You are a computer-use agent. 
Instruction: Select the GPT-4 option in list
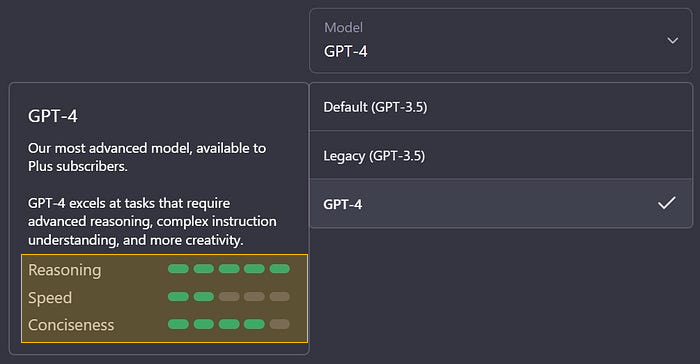click(x=500, y=204)
